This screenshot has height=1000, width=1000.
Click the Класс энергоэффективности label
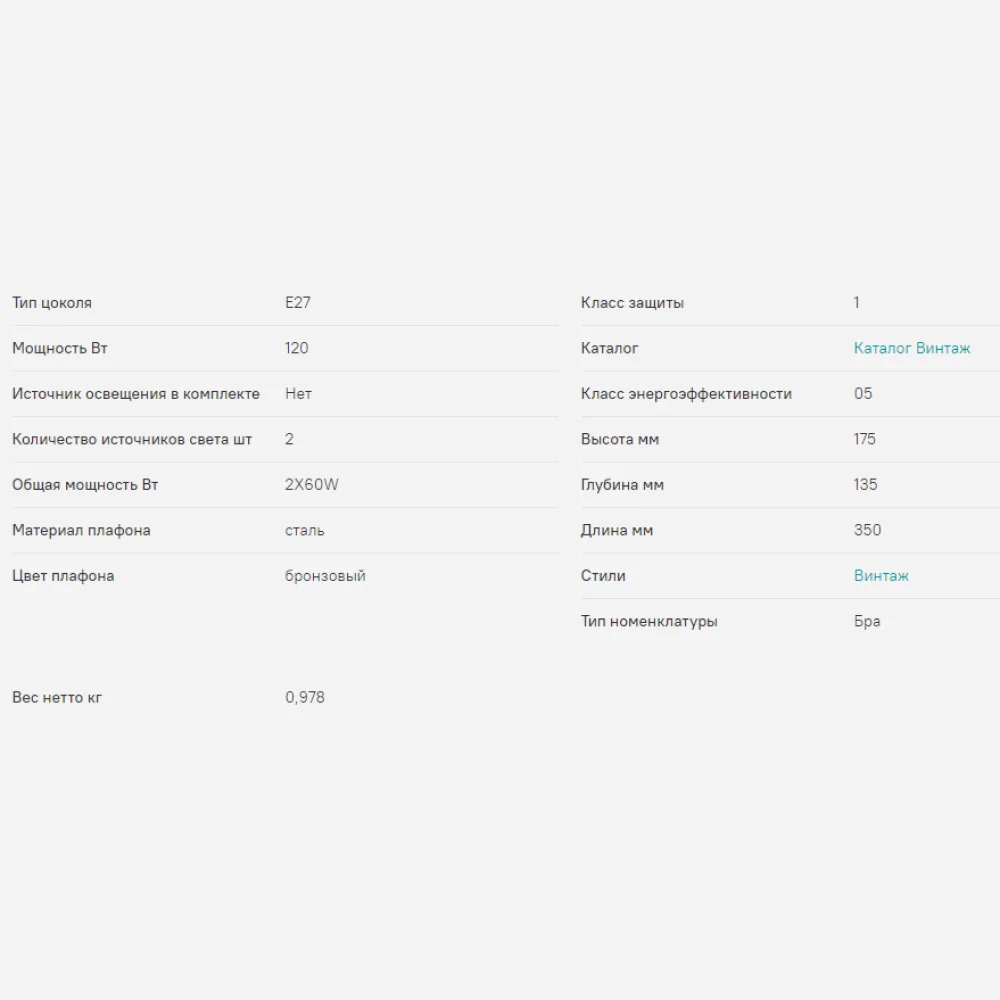point(686,394)
